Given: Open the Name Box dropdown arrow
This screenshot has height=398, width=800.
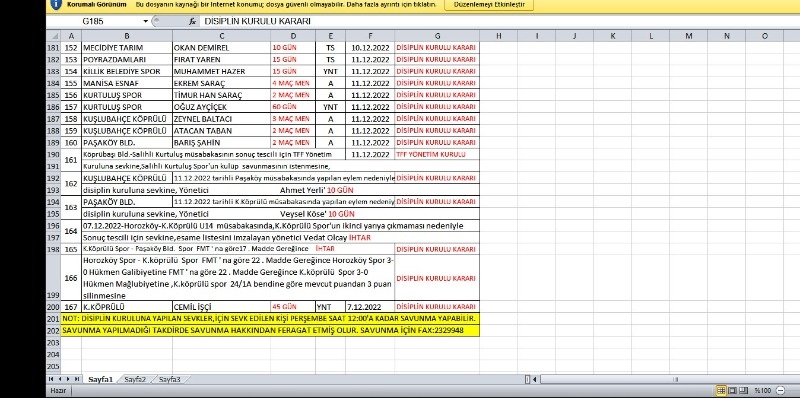Looking at the screenshot, I should coord(145,21).
